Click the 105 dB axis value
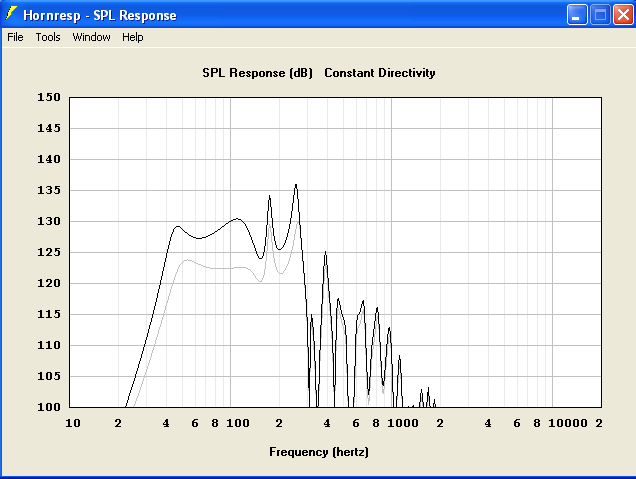The width and height of the screenshot is (636, 479). tap(49, 376)
